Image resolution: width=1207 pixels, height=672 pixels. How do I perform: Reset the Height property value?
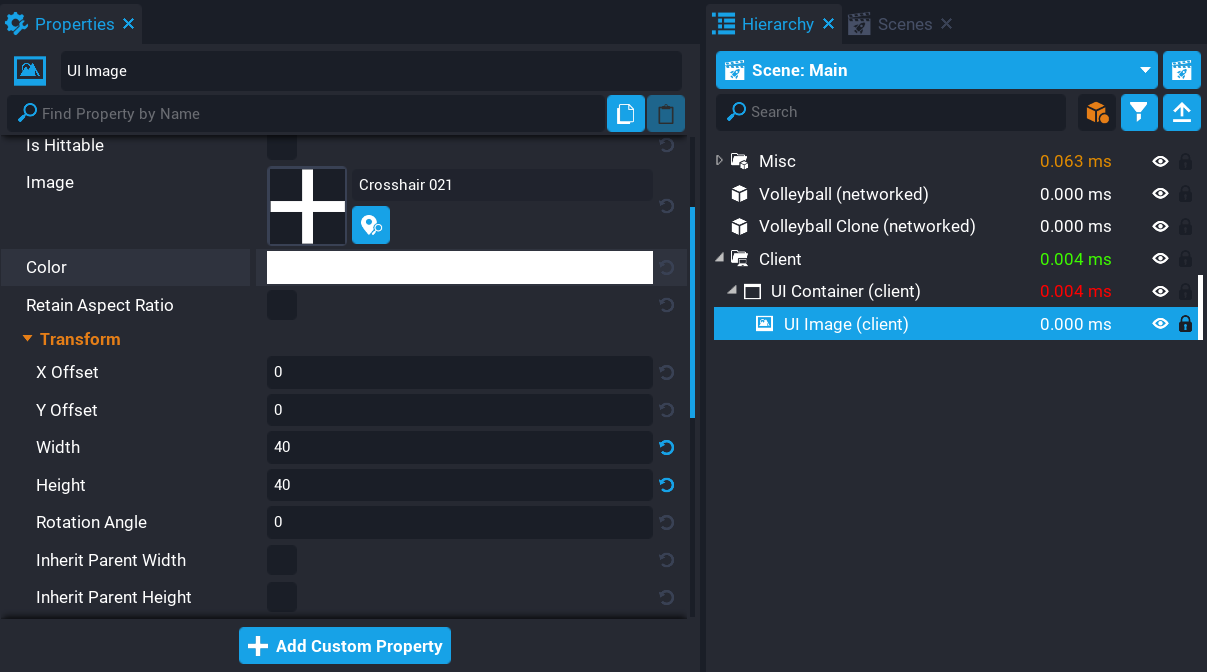pos(667,485)
